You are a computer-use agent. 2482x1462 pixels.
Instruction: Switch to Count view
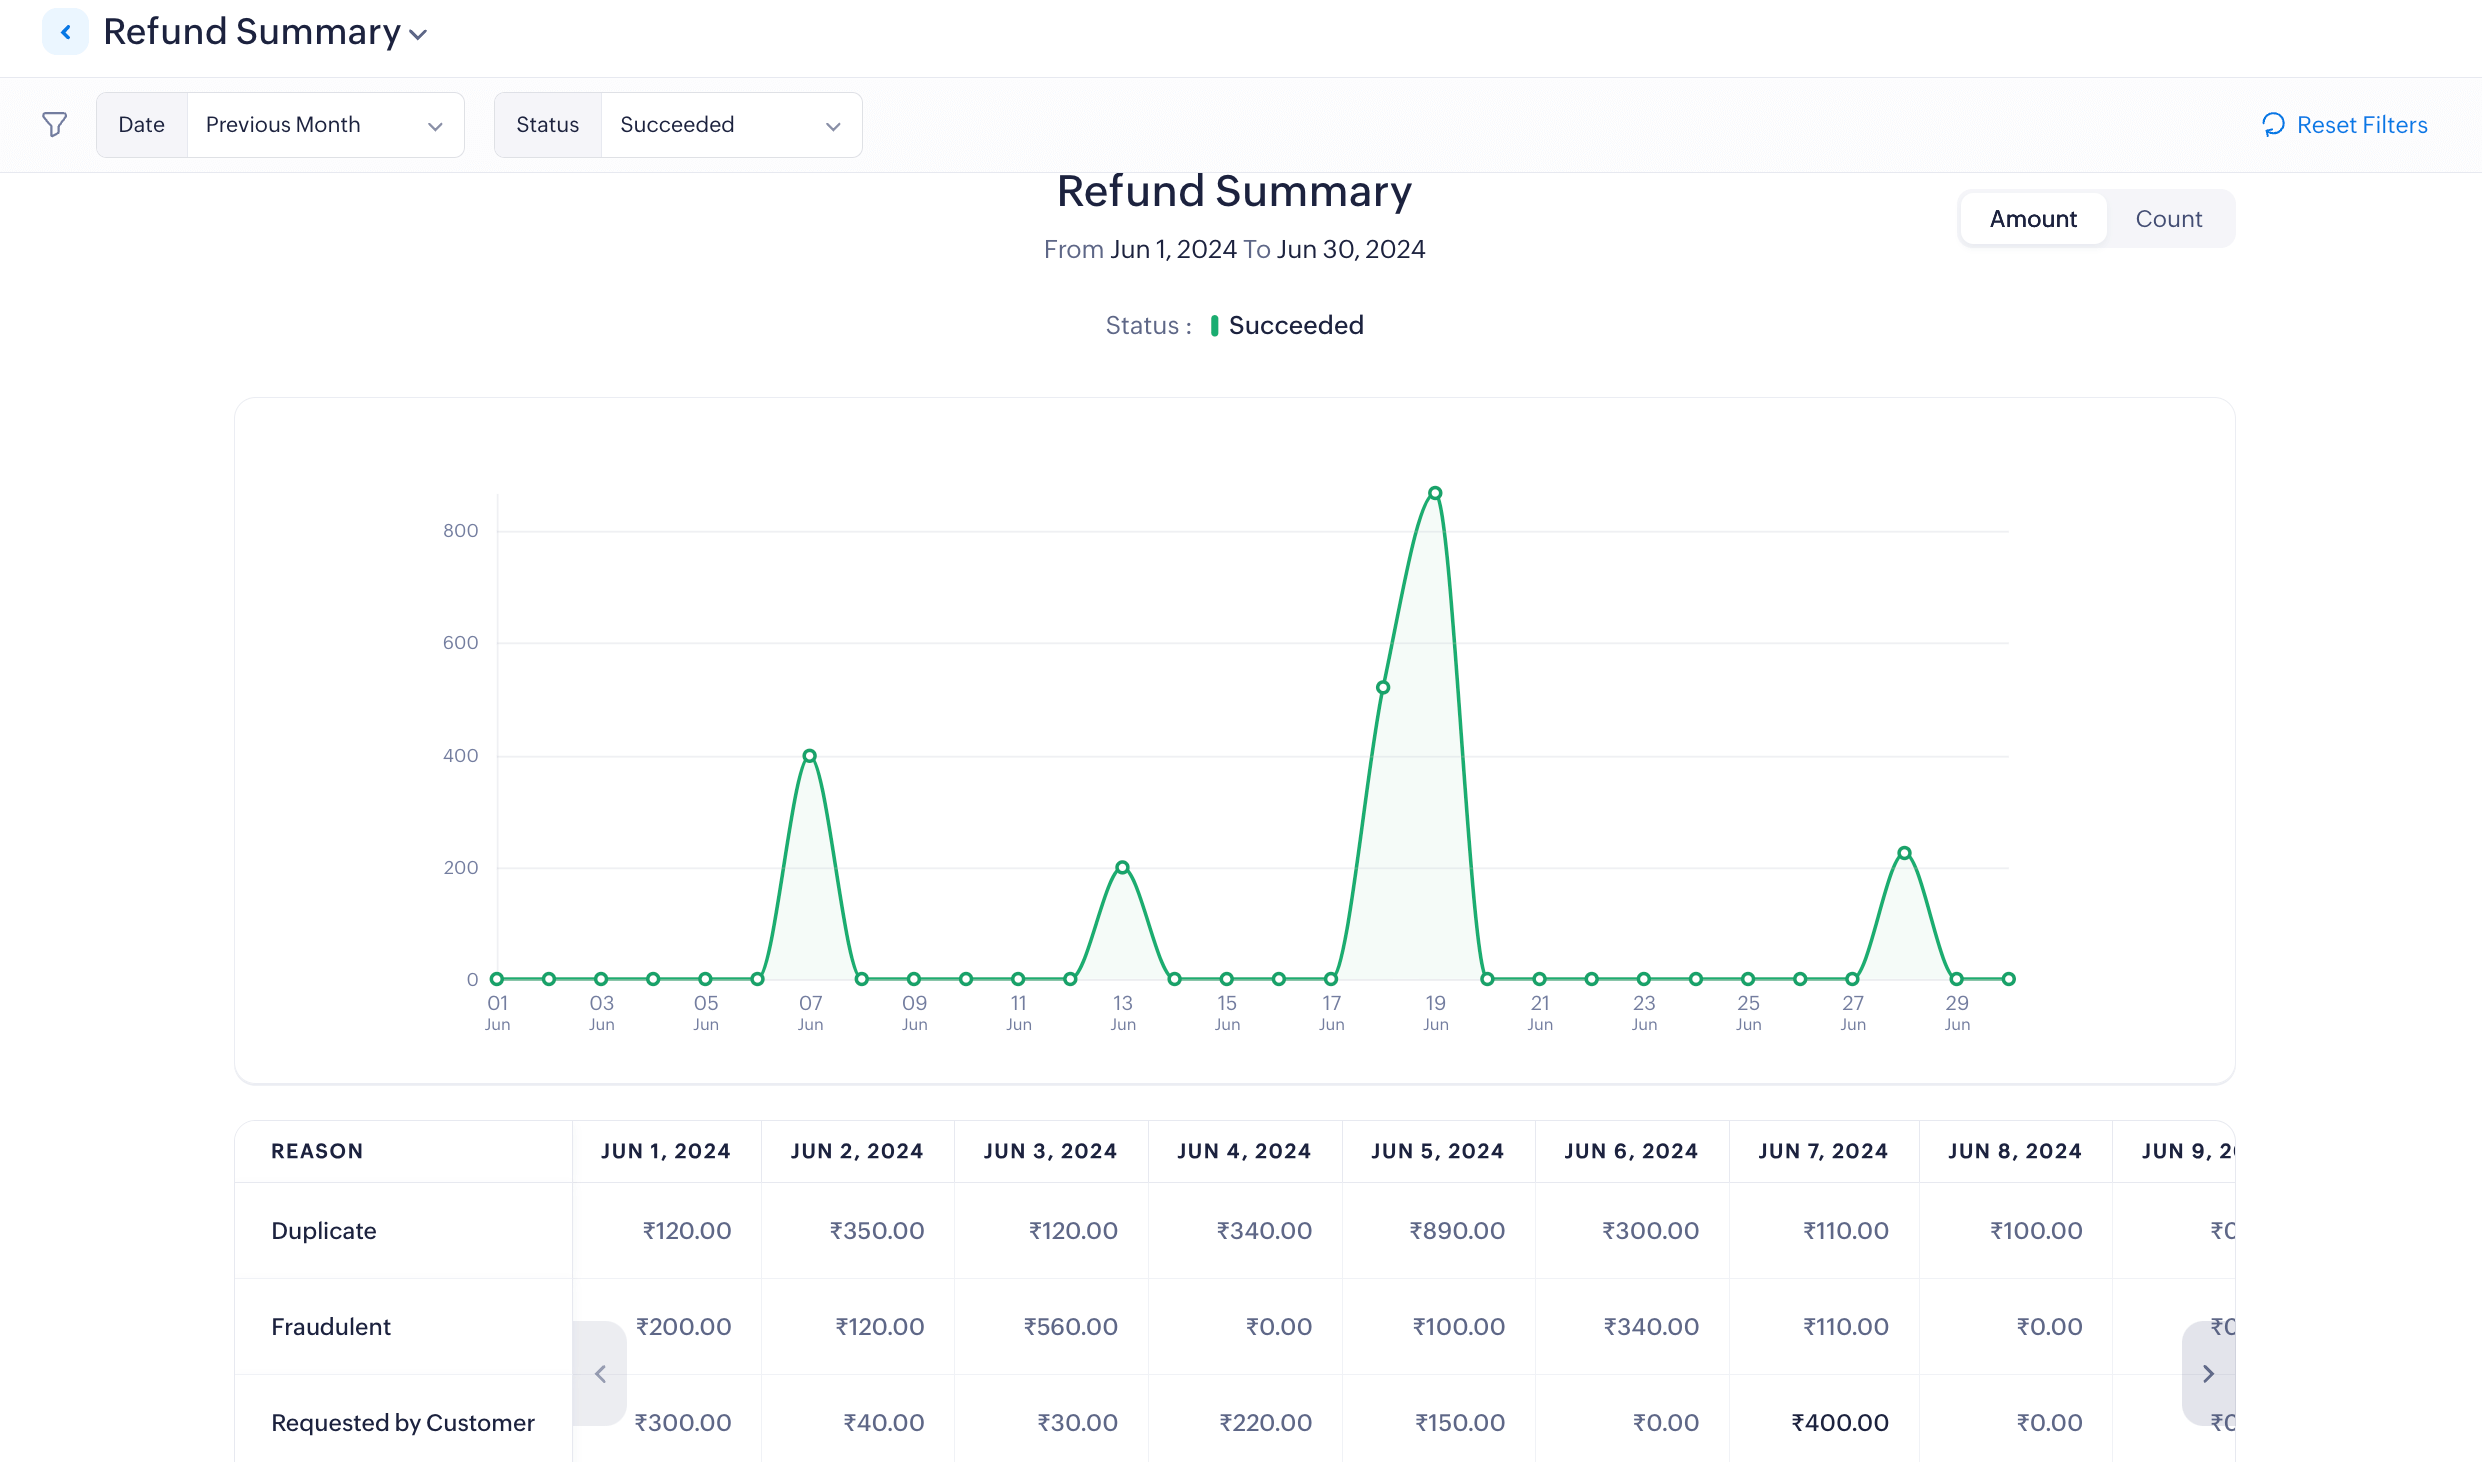tap(2168, 219)
